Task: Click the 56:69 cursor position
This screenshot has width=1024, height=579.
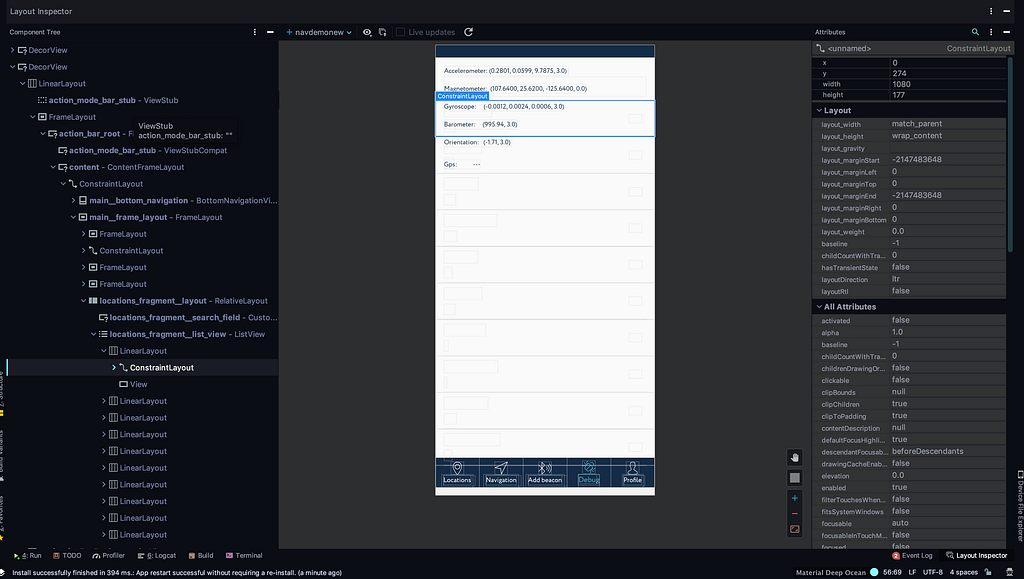Action: [x=892, y=572]
